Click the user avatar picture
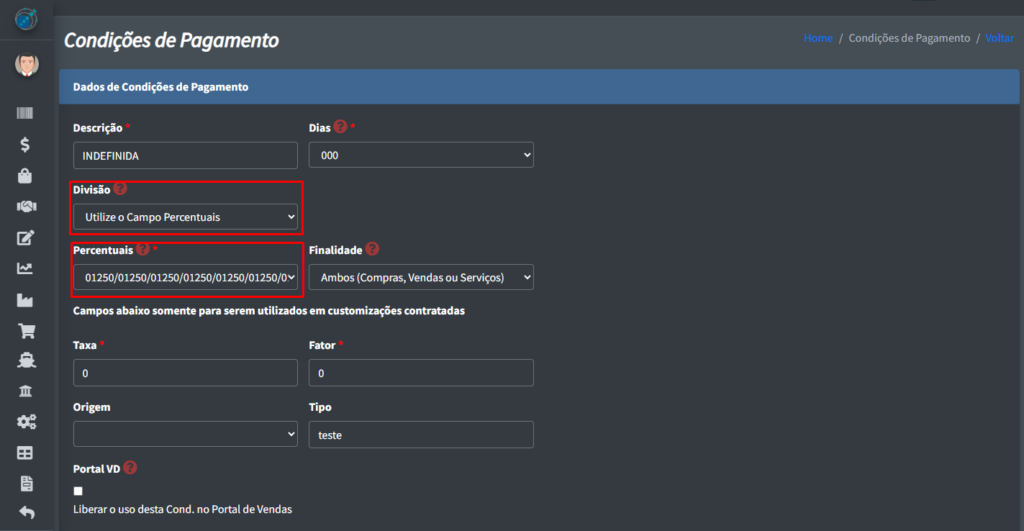Viewport: 1024px width, 531px height. [x=26, y=66]
